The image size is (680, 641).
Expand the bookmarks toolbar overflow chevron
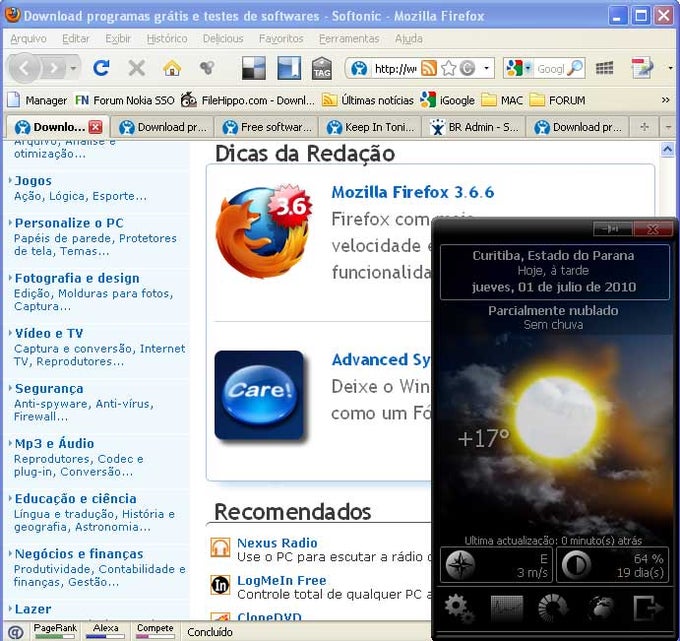pyautogui.click(x=665, y=100)
